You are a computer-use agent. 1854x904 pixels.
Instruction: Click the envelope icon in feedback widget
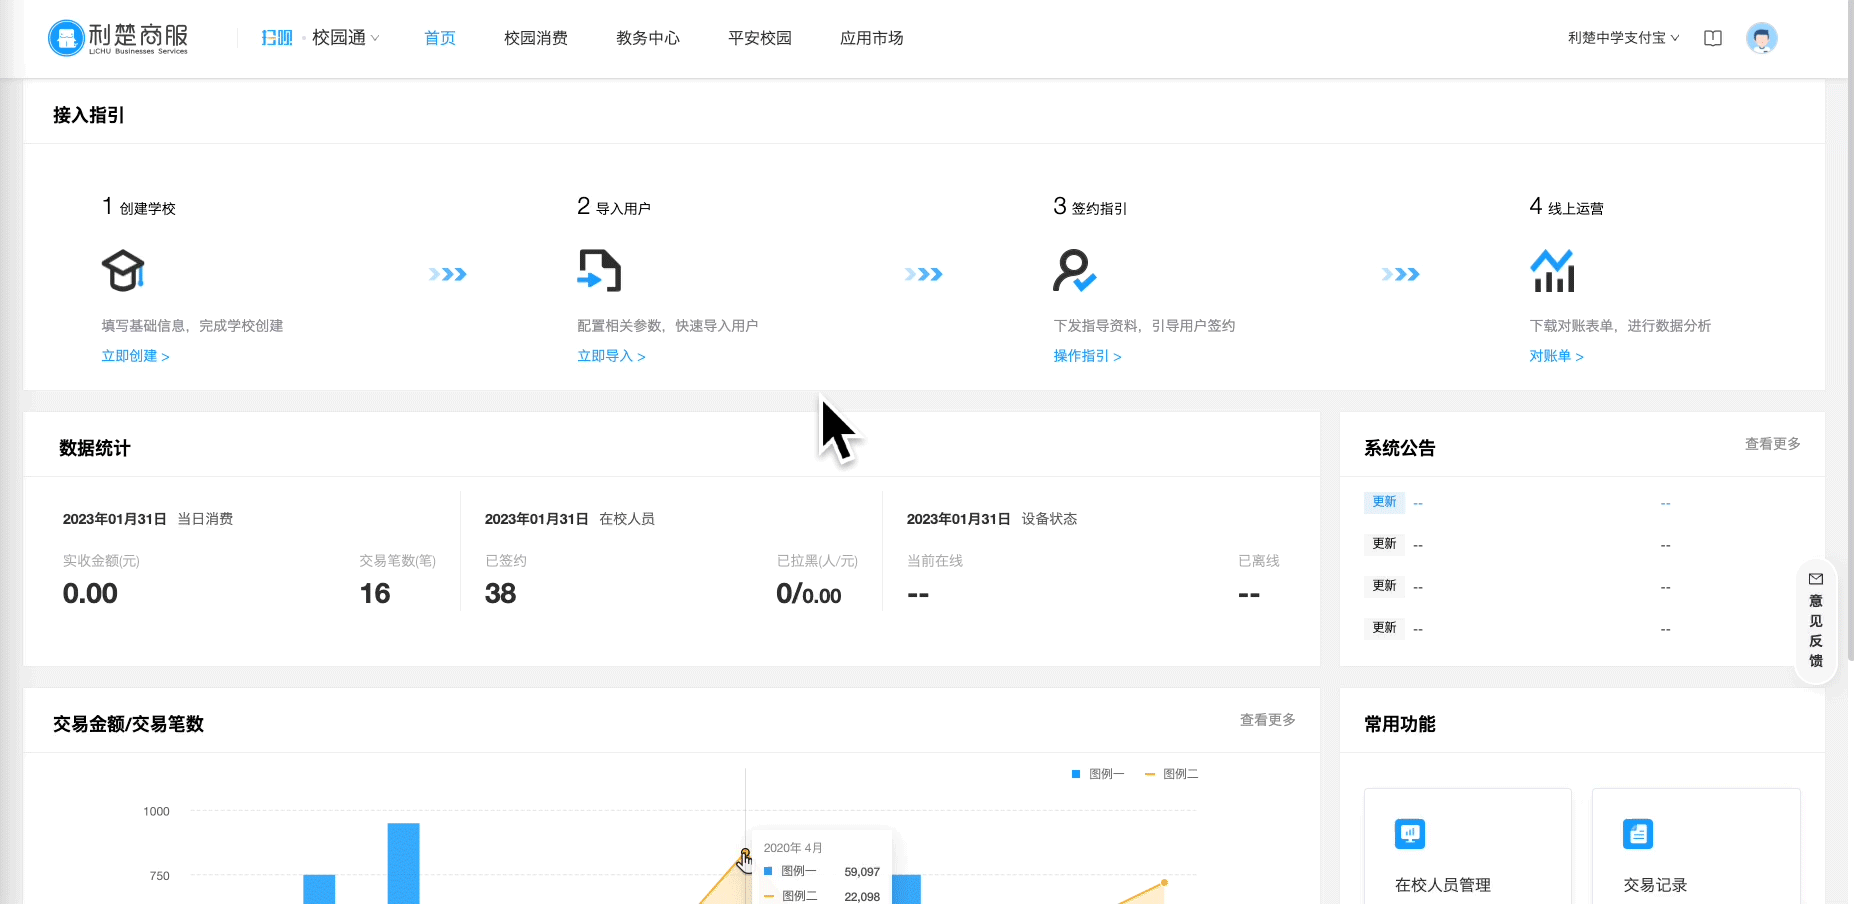point(1816,579)
